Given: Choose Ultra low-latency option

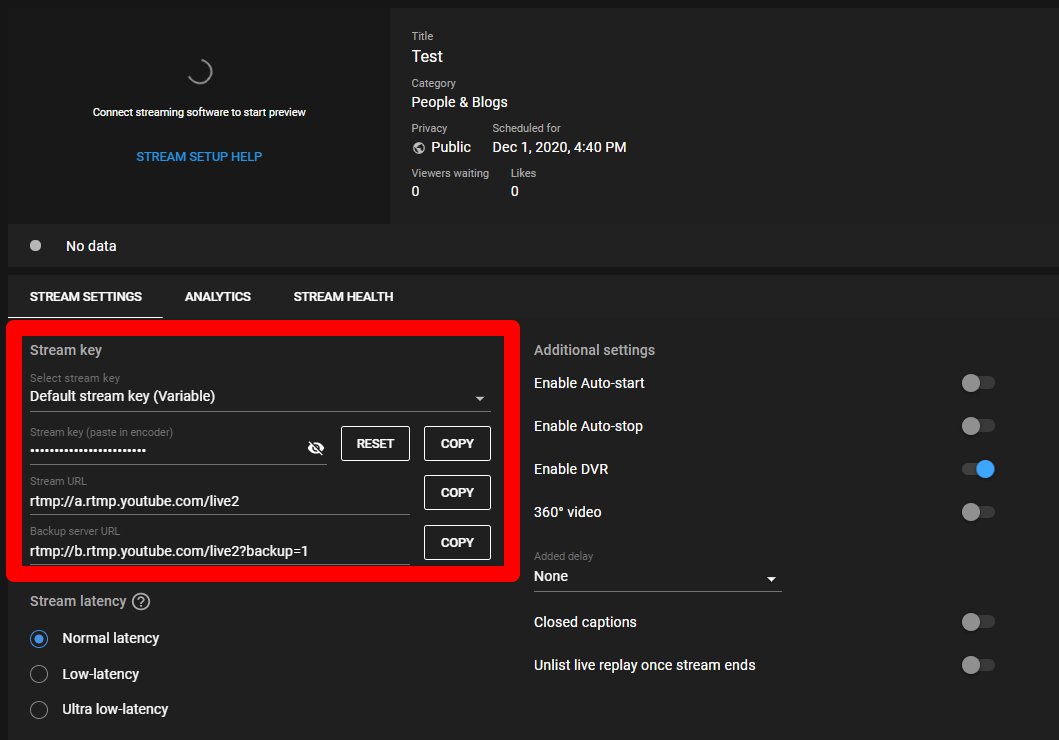Looking at the screenshot, I should click(x=40, y=710).
